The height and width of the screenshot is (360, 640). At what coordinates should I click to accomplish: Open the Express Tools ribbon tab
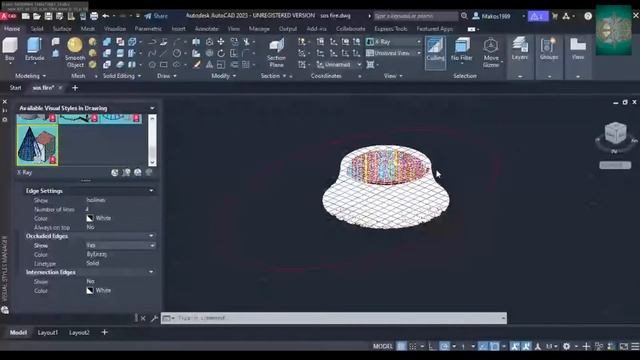391,29
